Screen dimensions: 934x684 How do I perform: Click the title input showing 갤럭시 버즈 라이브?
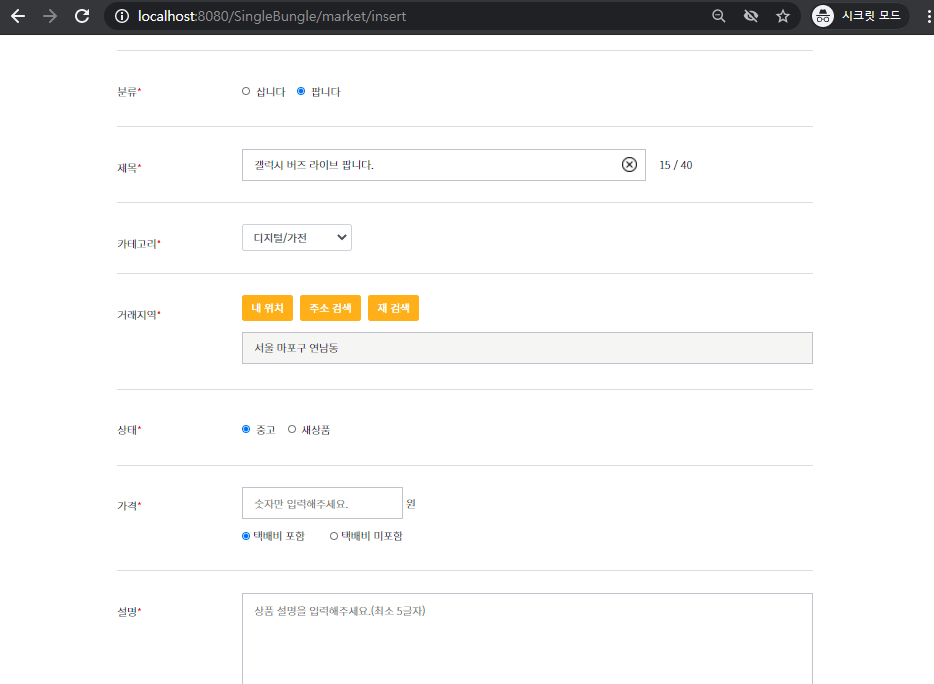[420, 164]
